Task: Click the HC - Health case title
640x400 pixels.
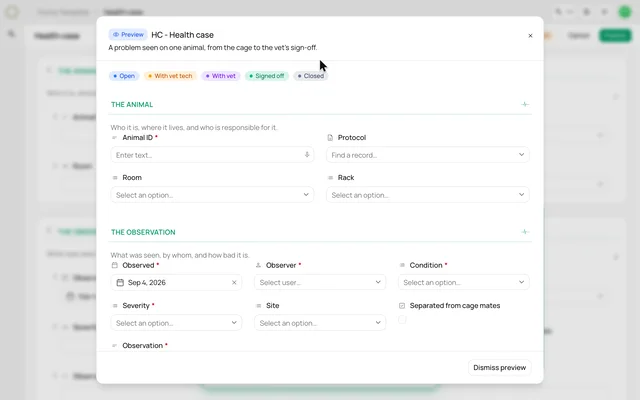Action: [x=182, y=35]
